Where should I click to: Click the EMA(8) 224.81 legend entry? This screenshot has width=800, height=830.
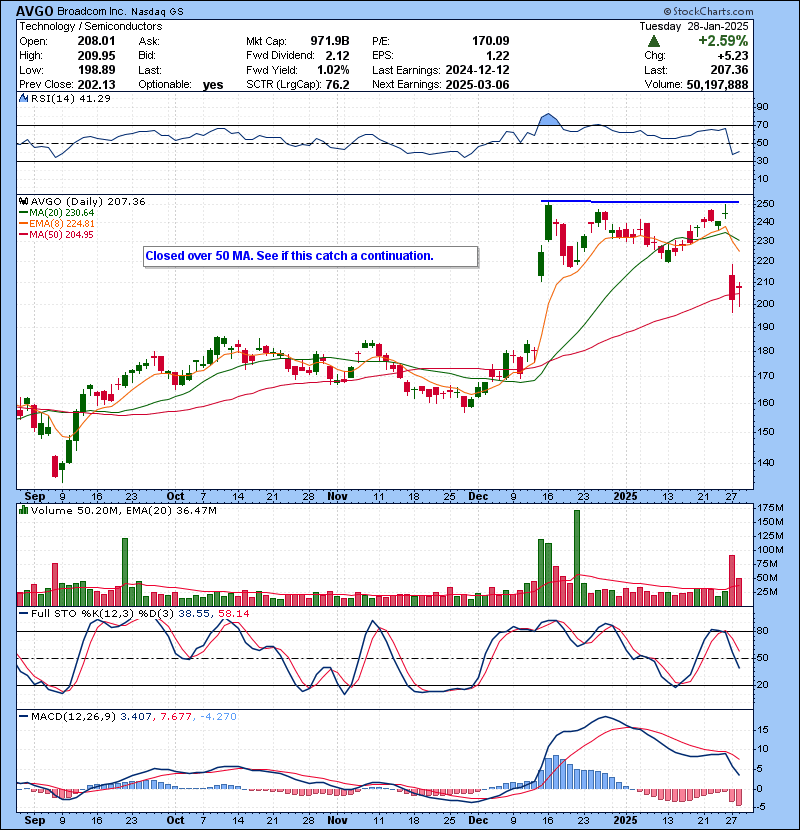(x=57, y=224)
